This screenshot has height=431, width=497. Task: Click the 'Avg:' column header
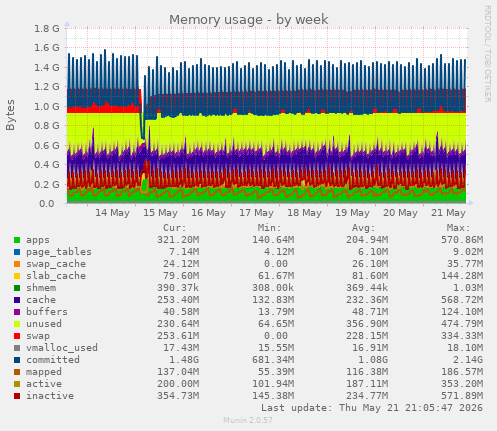[364, 228]
